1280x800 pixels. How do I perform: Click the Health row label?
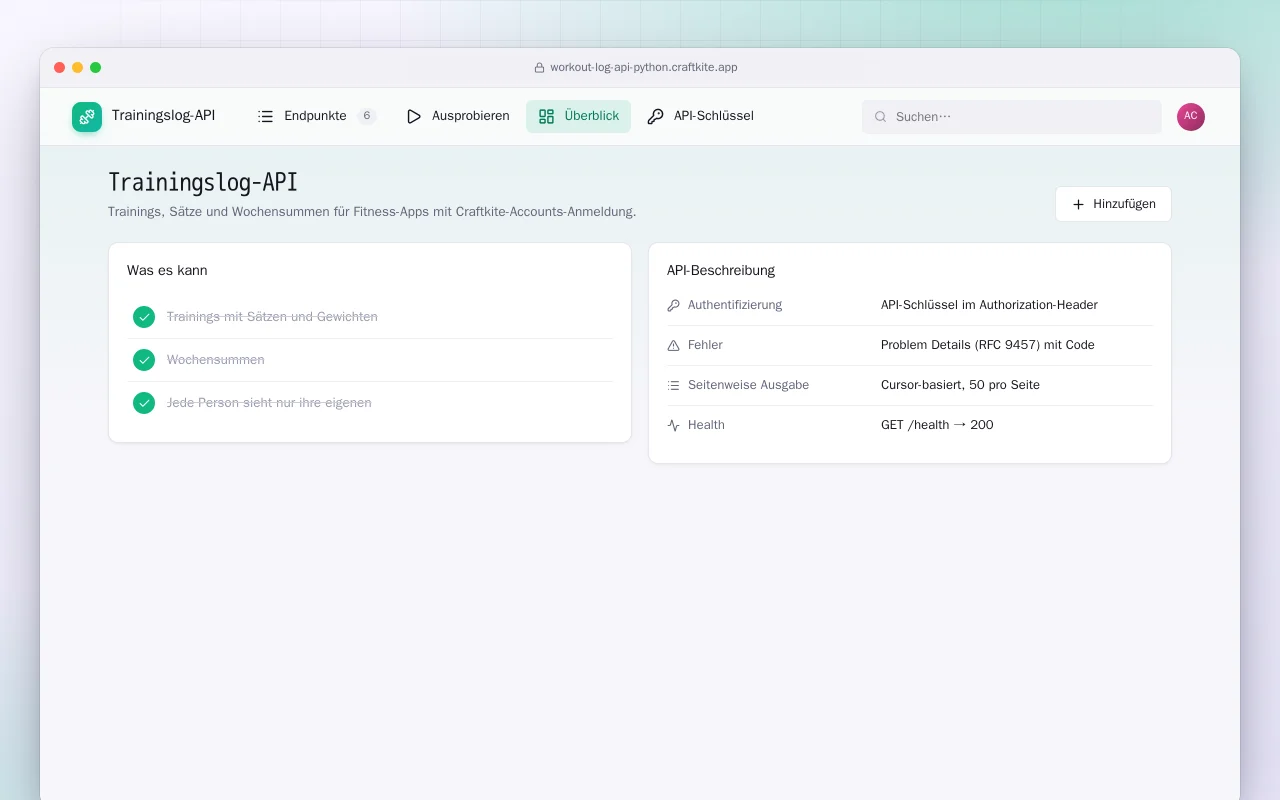coord(706,425)
